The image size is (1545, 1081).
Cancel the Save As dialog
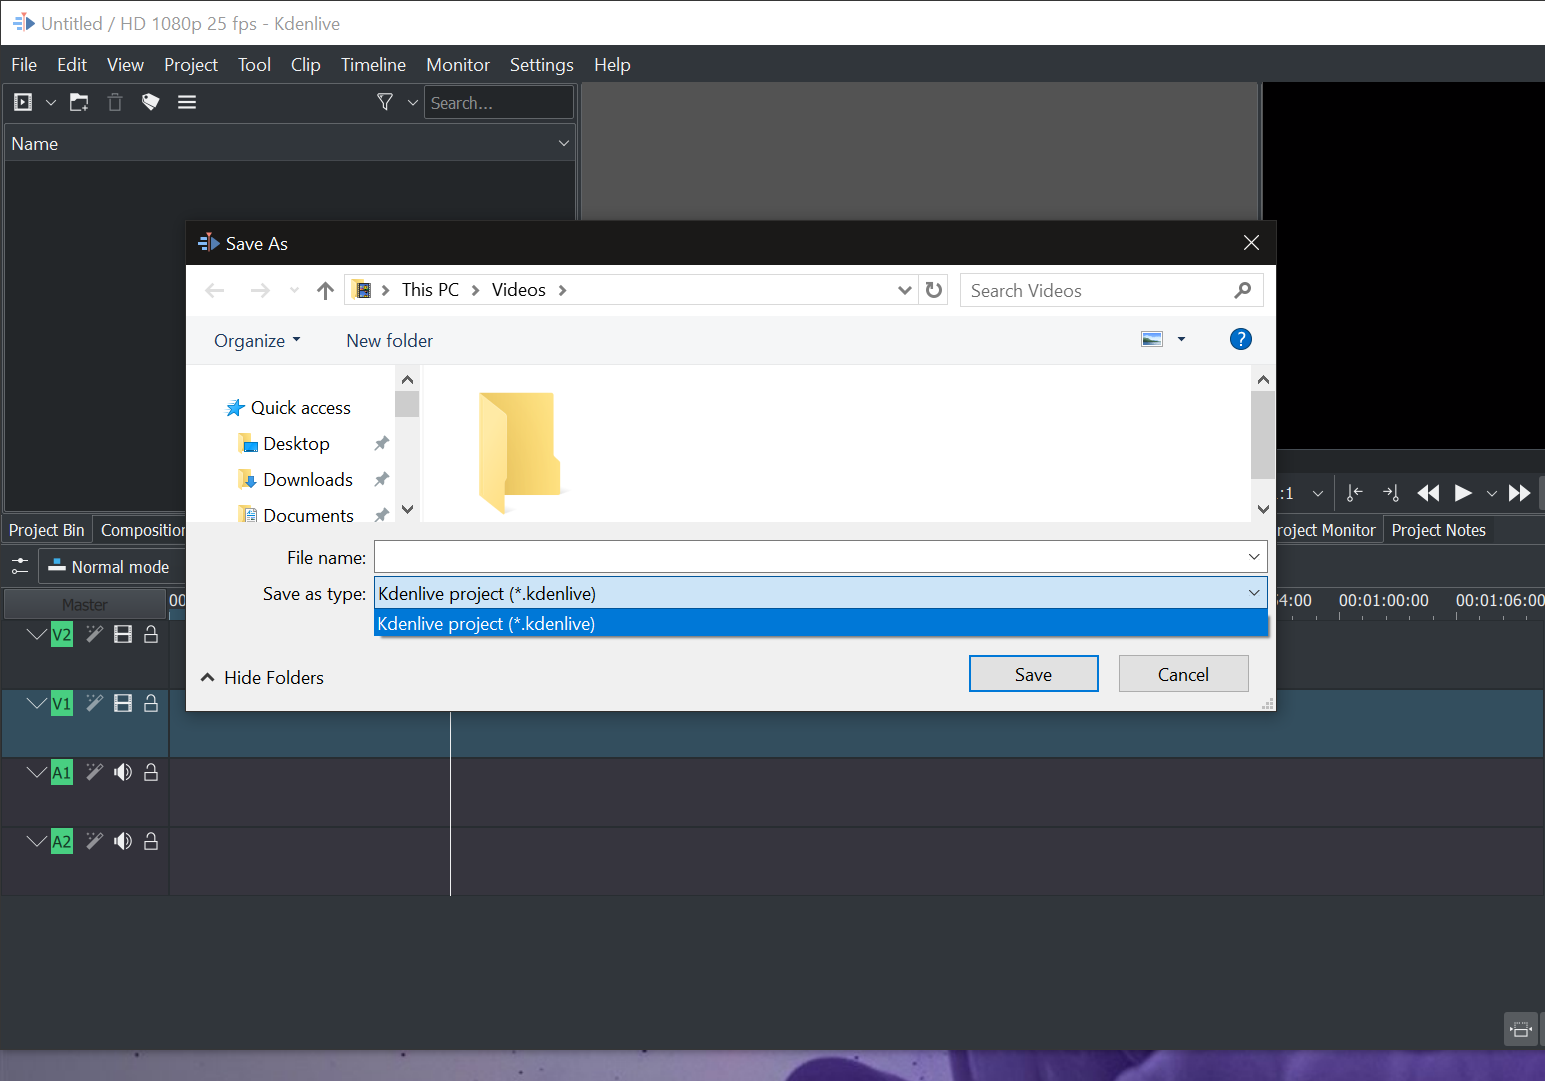[x=1183, y=674]
